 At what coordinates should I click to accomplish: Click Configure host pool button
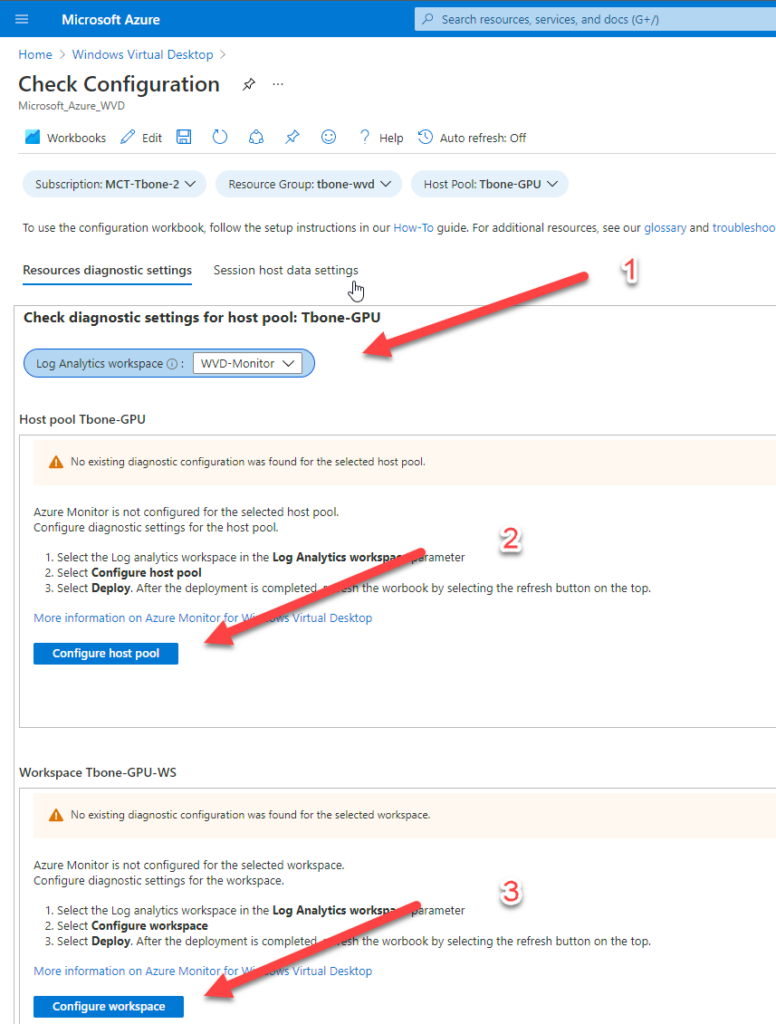pyautogui.click(x=106, y=654)
